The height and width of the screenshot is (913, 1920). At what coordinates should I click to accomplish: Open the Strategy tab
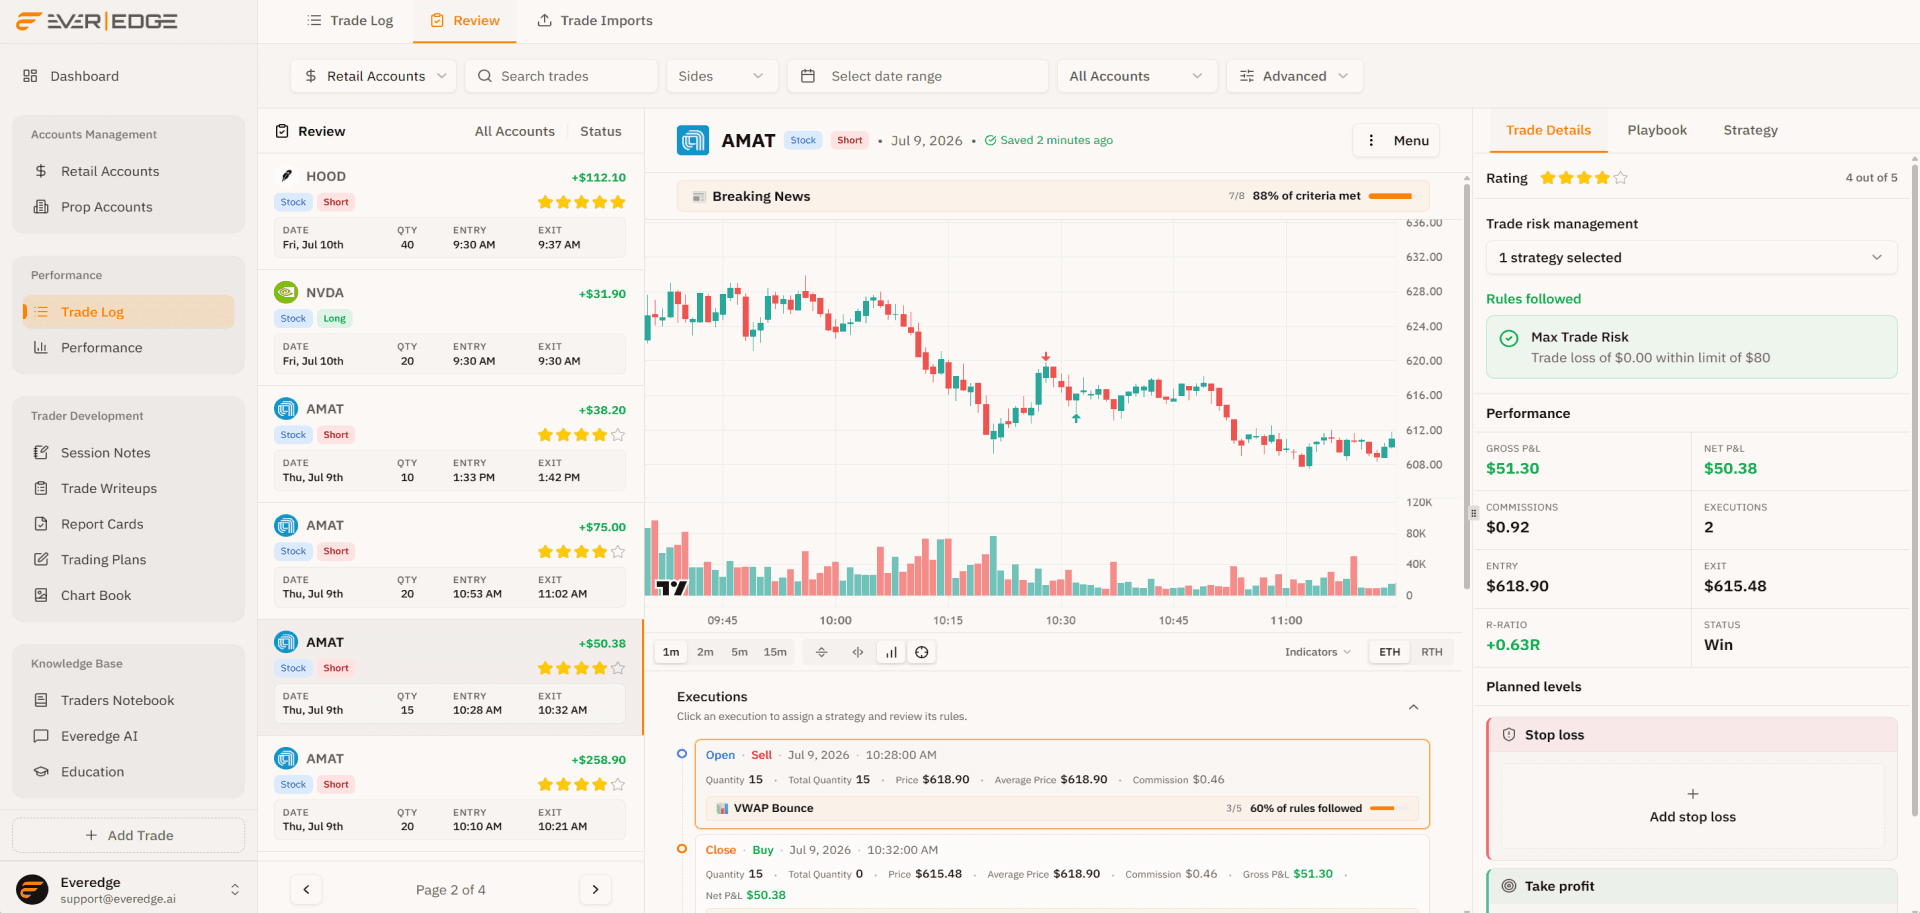tap(1750, 131)
